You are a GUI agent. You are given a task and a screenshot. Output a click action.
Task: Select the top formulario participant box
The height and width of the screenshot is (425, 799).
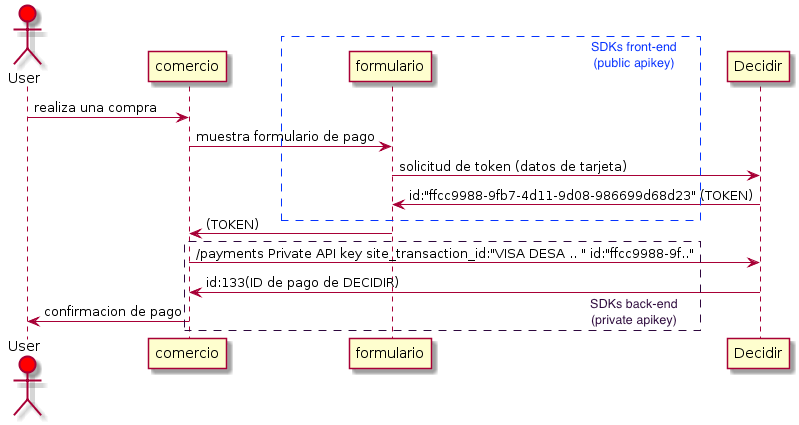tap(391, 66)
